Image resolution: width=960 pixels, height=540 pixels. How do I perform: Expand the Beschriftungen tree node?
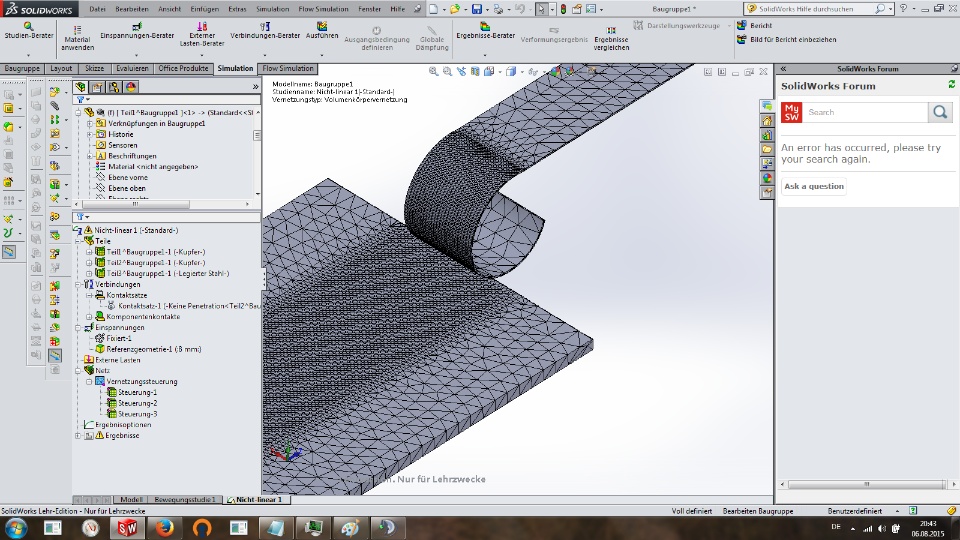coord(89,156)
